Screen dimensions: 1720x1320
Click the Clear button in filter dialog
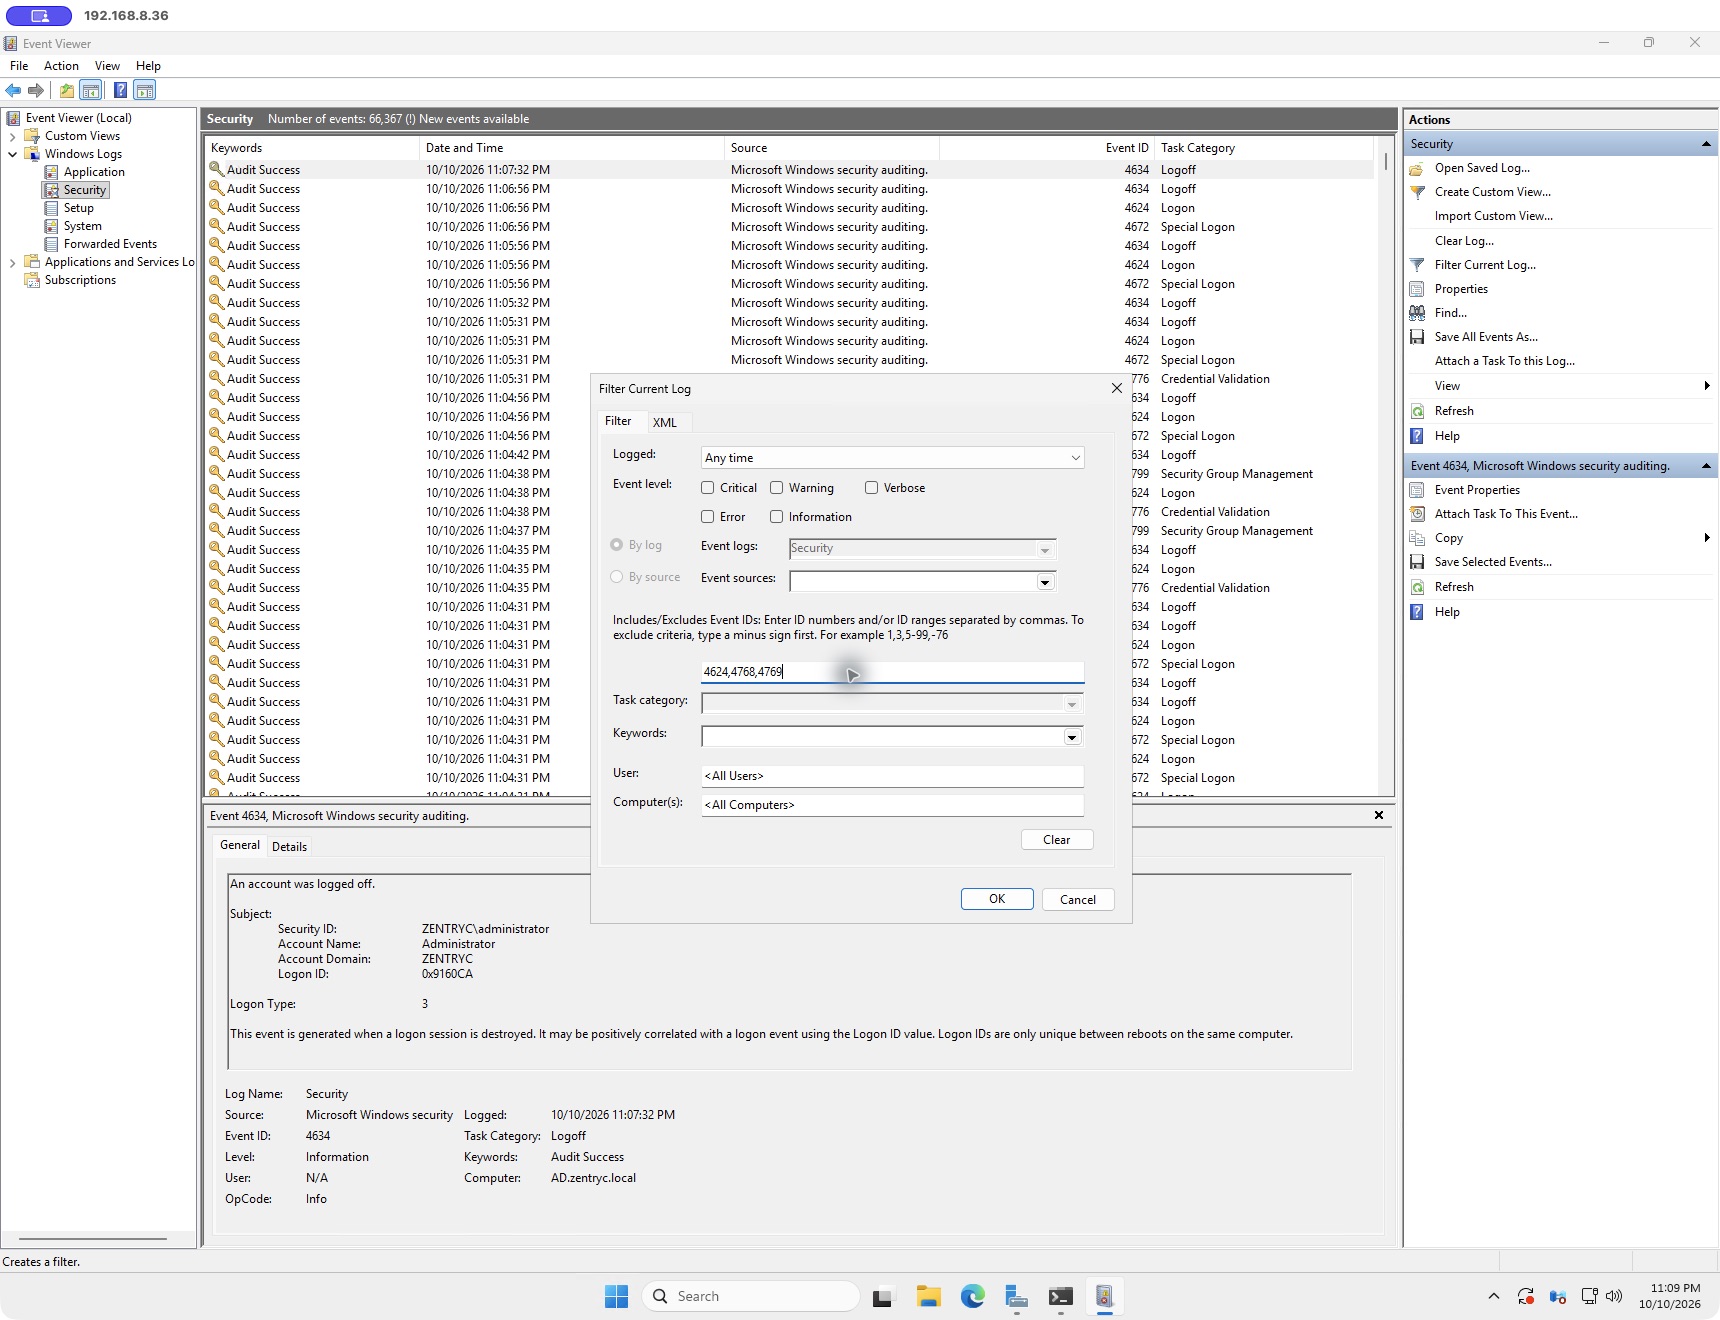[x=1057, y=840]
